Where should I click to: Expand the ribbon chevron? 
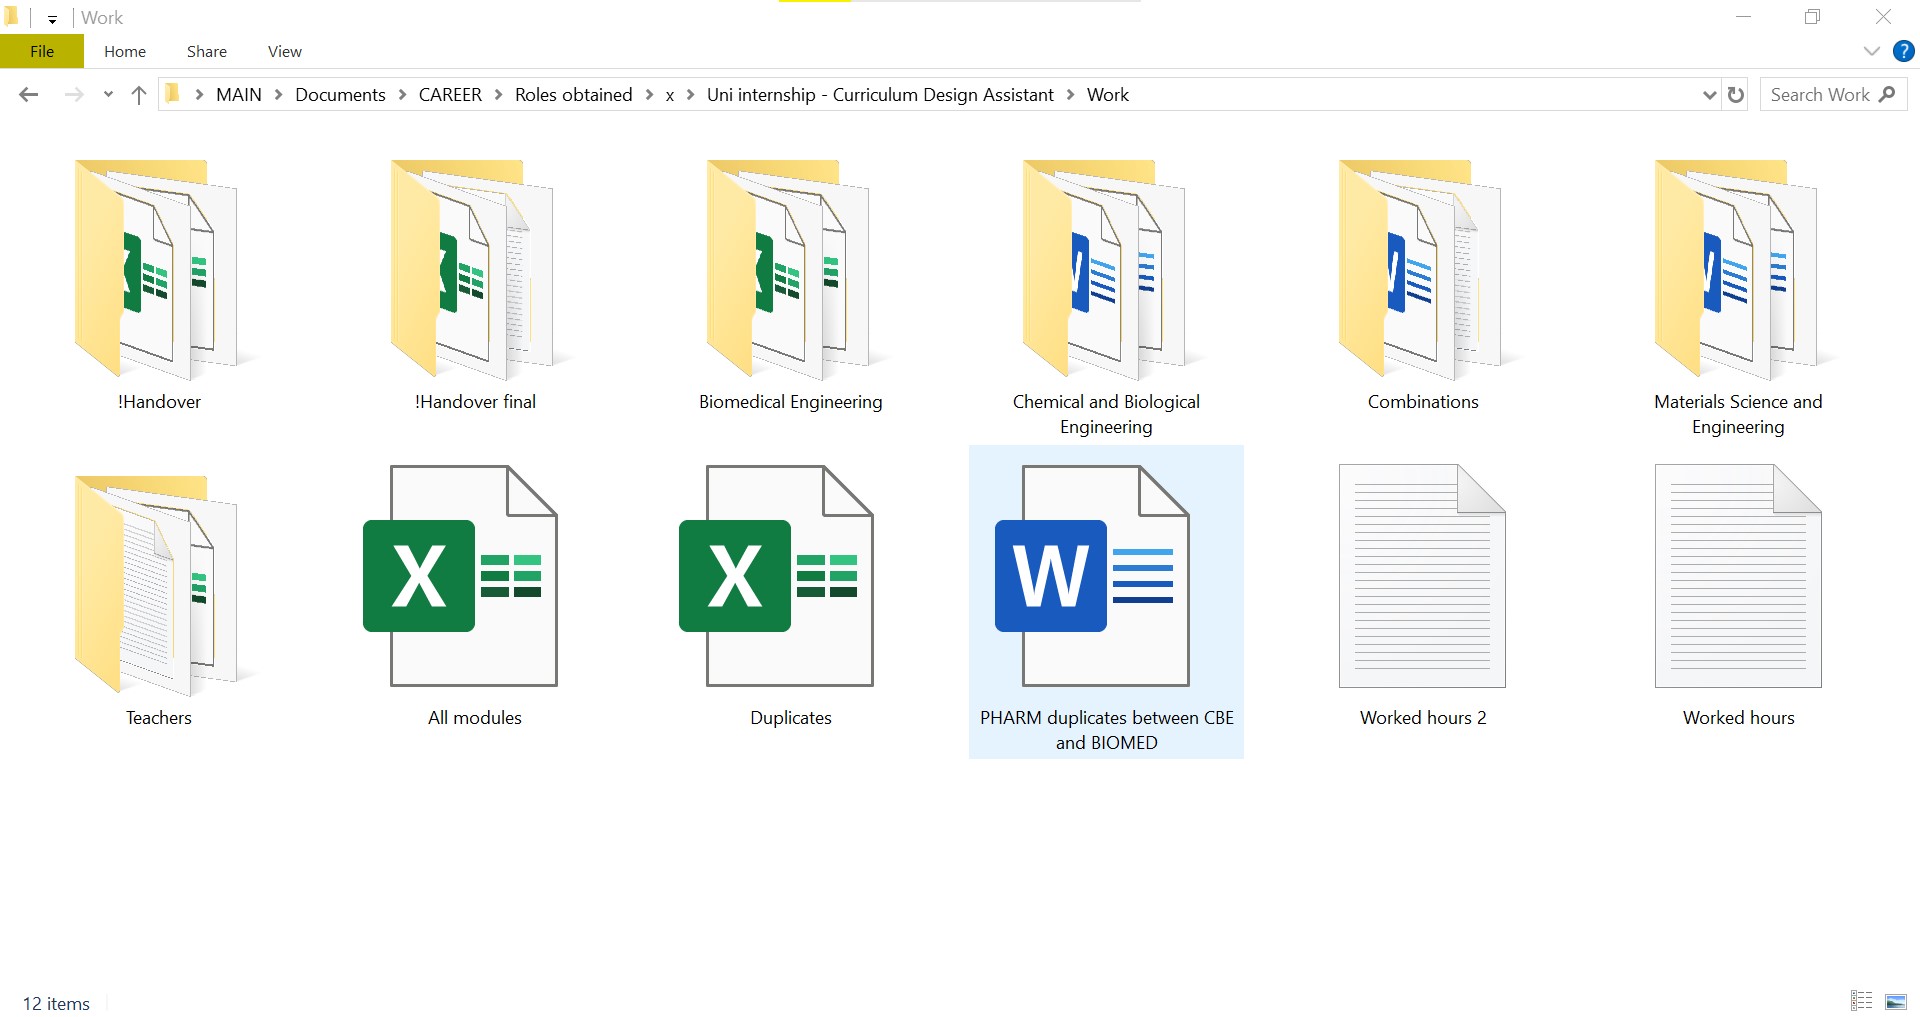[1872, 51]
